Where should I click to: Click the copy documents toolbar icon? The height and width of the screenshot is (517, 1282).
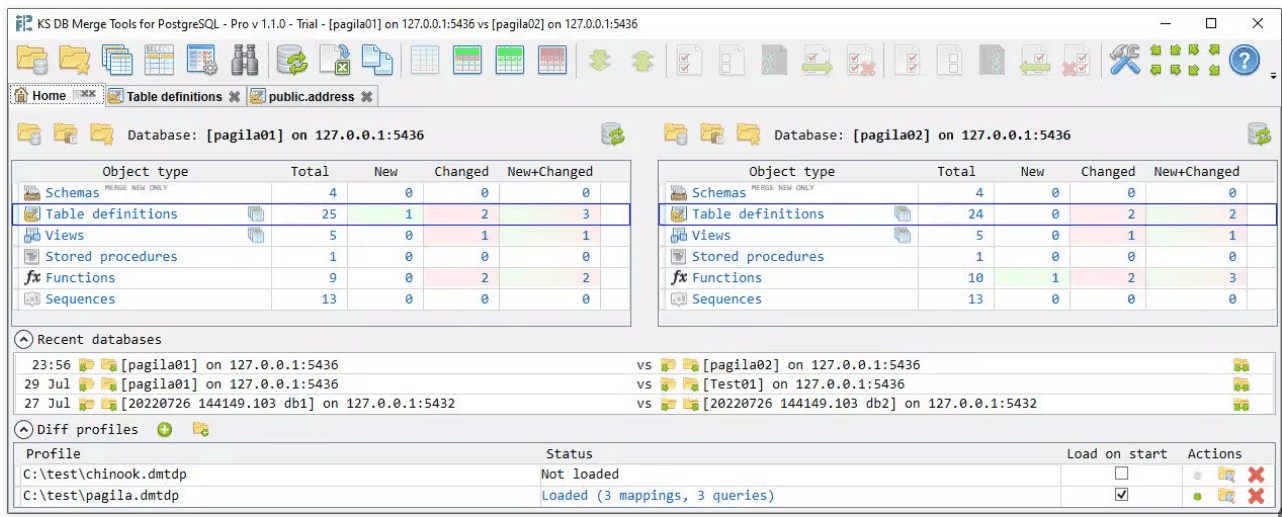[x=377, y=60]
